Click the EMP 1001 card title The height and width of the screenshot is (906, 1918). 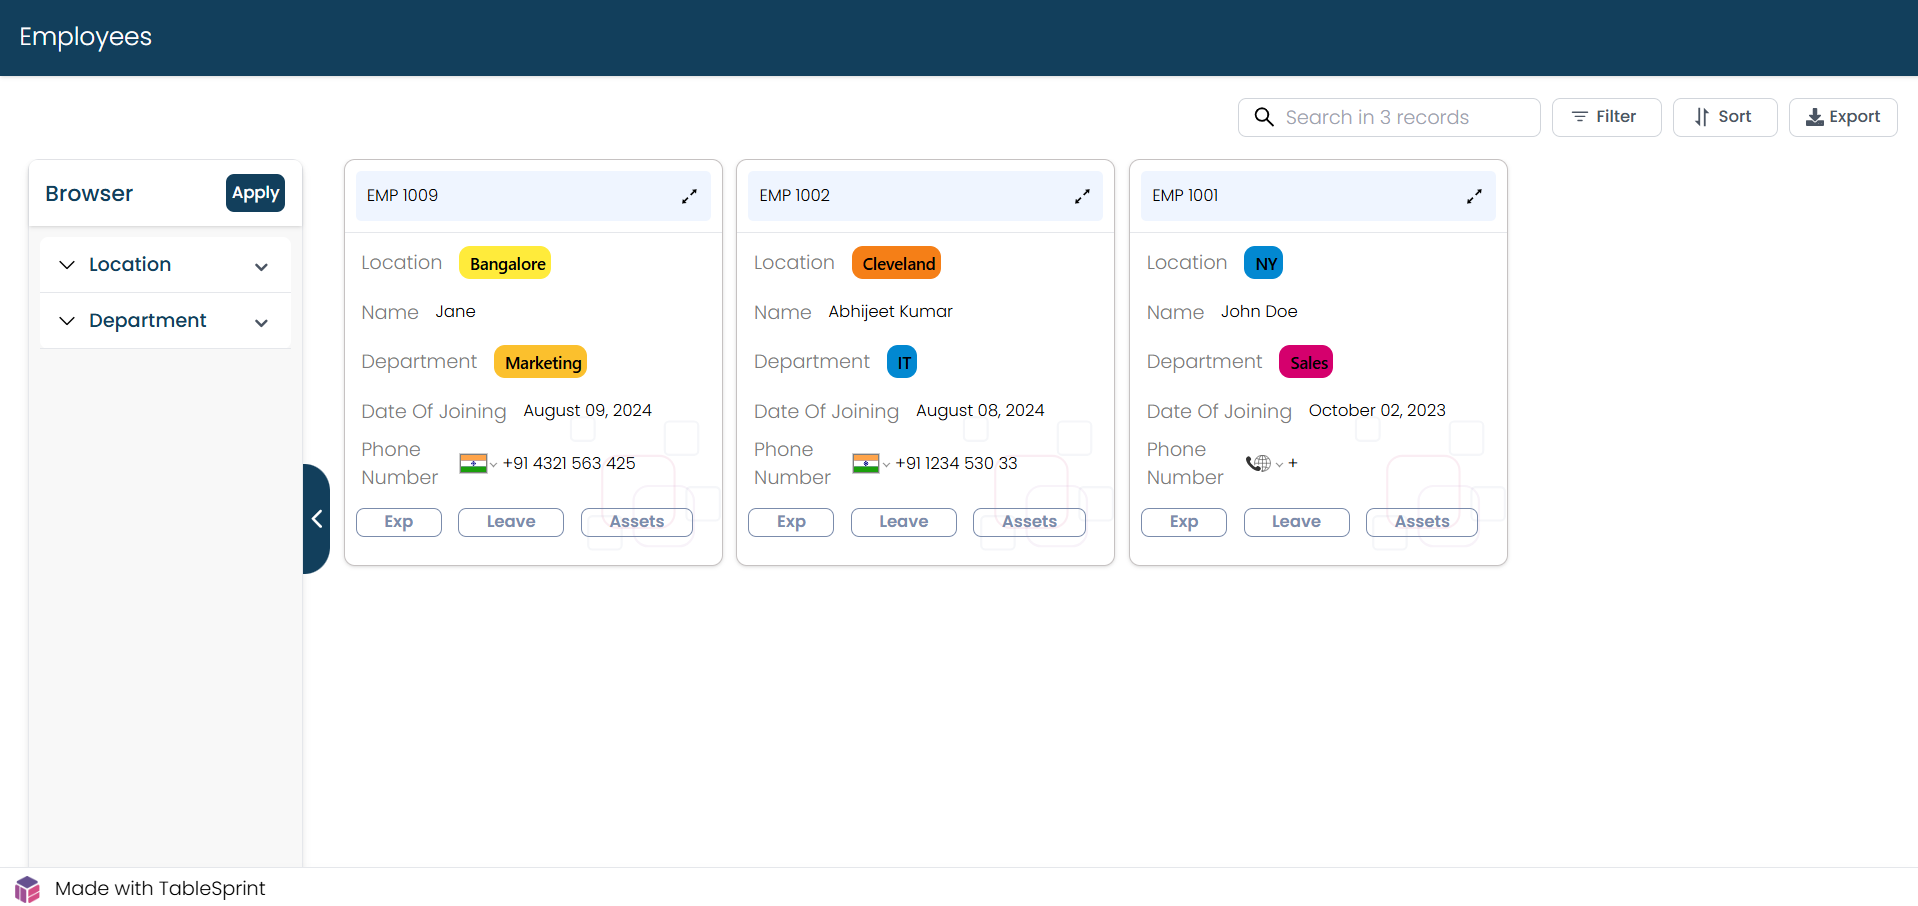click(1185, 196)
